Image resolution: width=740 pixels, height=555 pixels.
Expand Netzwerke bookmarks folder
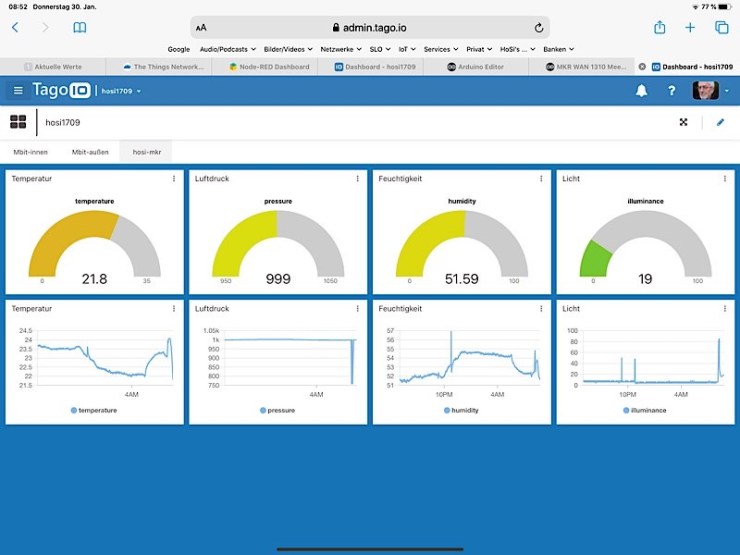[x=341, y=49]
